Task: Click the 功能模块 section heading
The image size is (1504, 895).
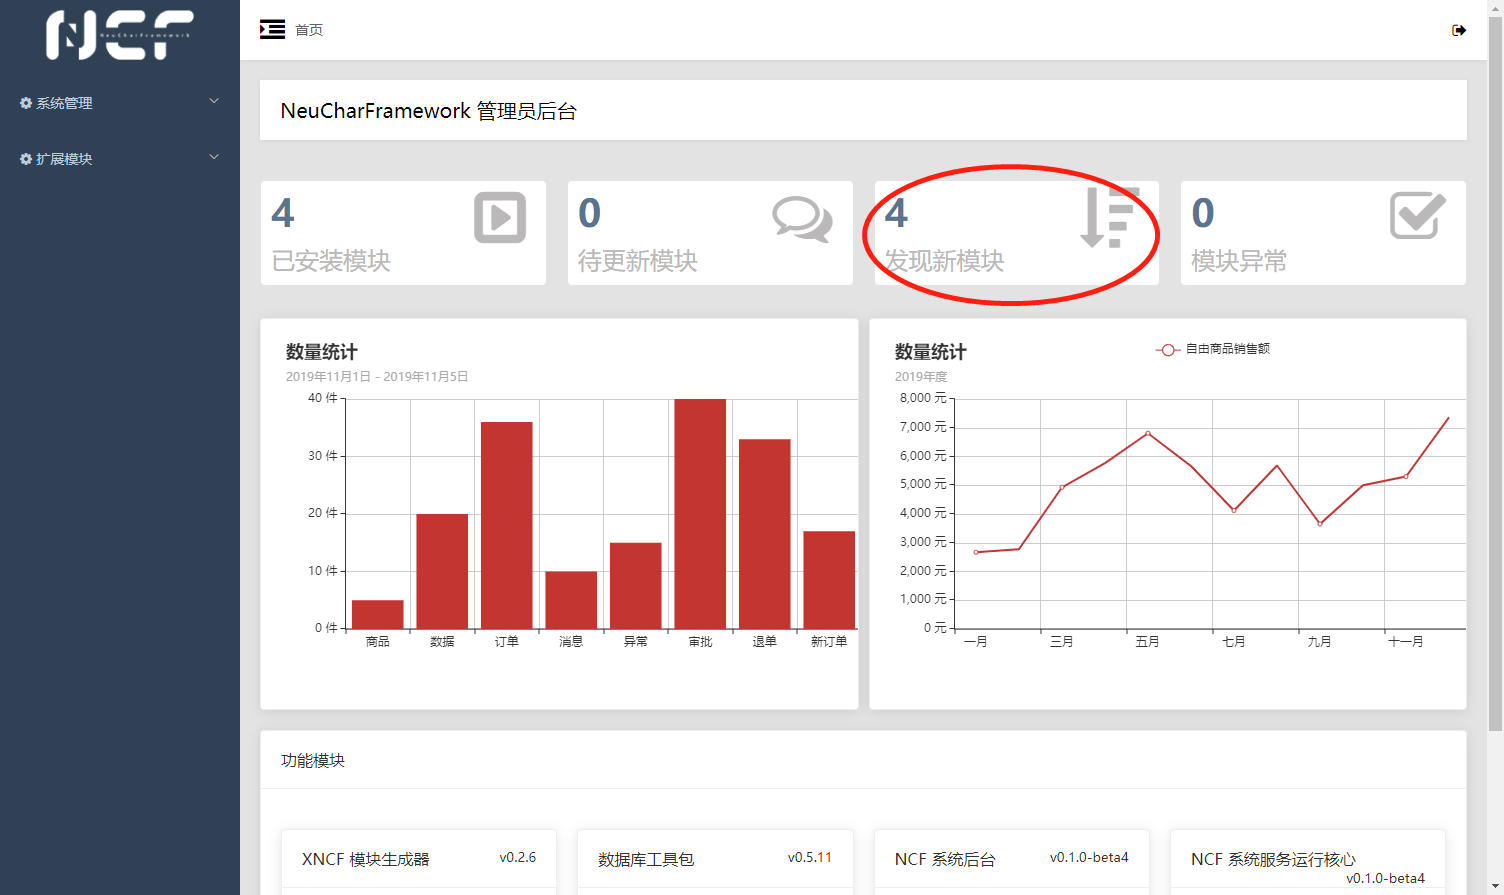Action: [x=313, y=761]
